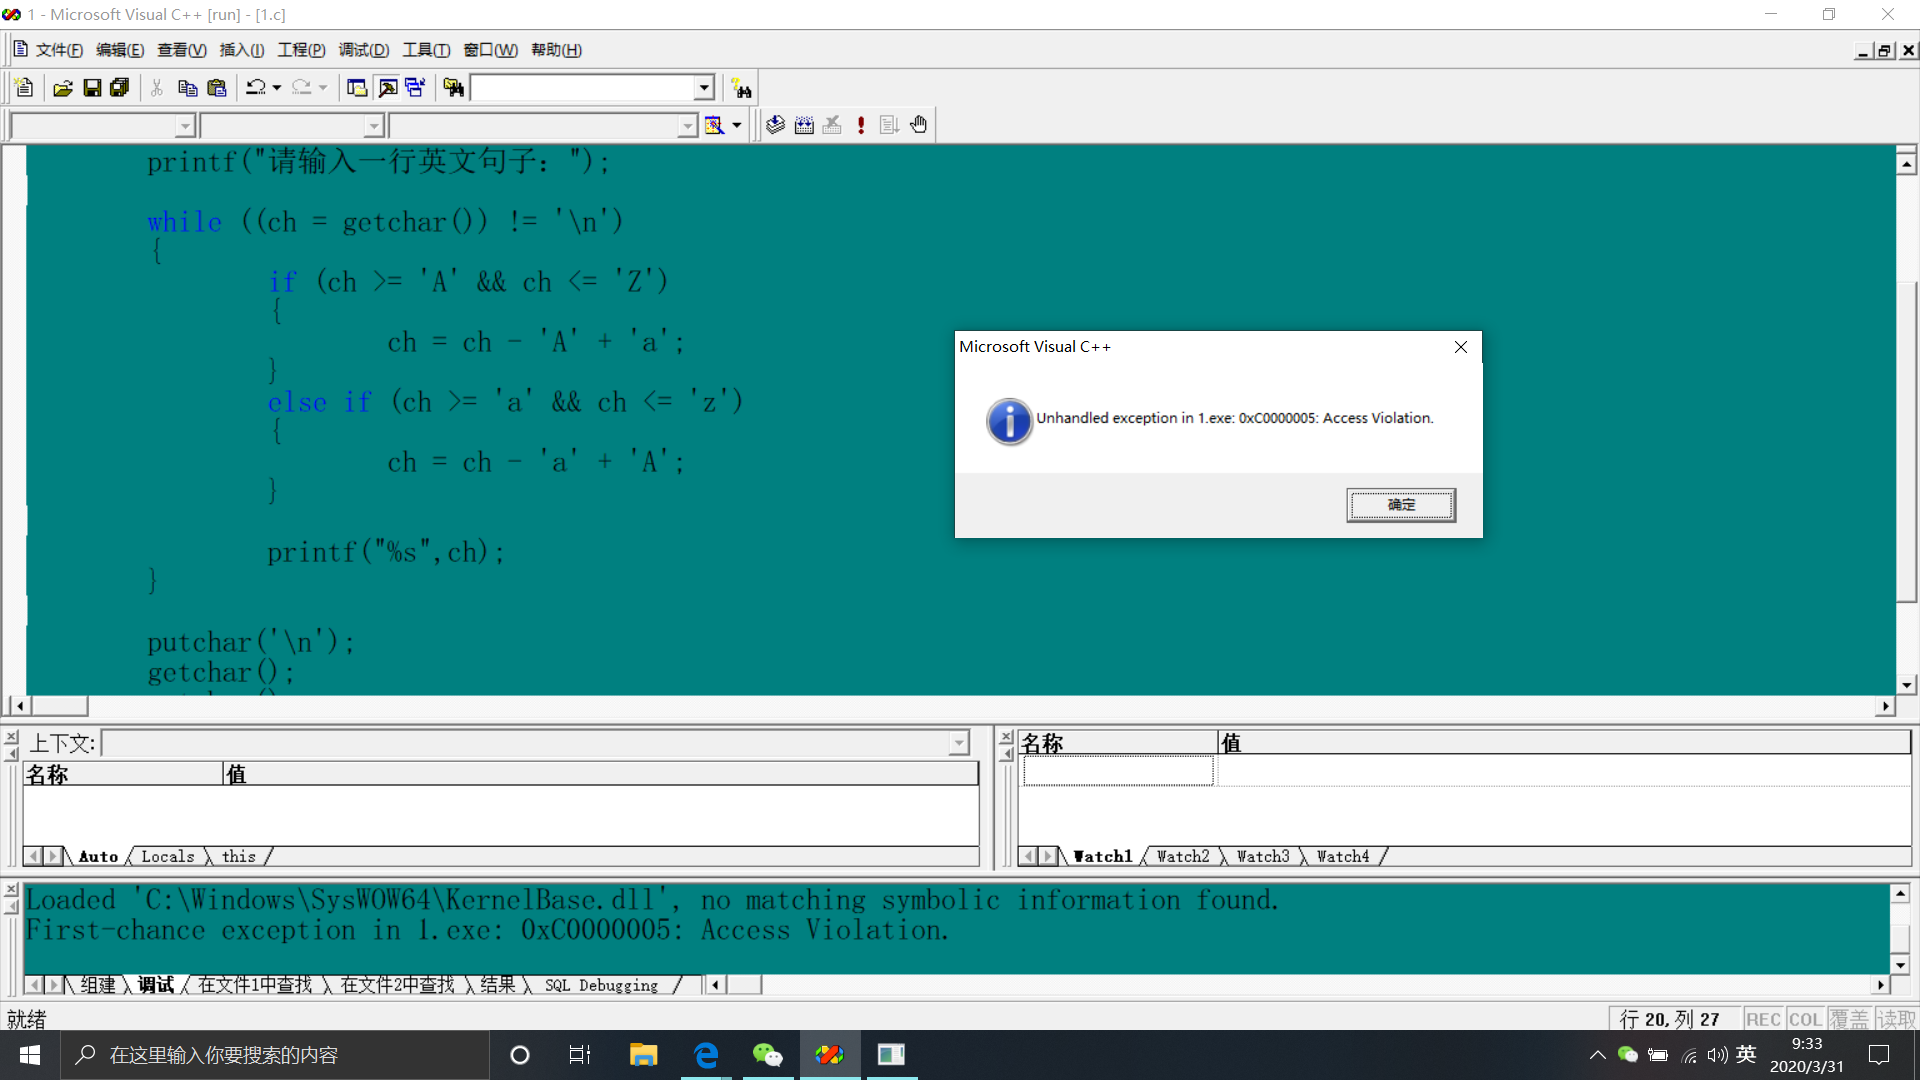Close the Watch pane with its X
The height and width of the screenshot is (1080, 1920).
coord(1006,736)
